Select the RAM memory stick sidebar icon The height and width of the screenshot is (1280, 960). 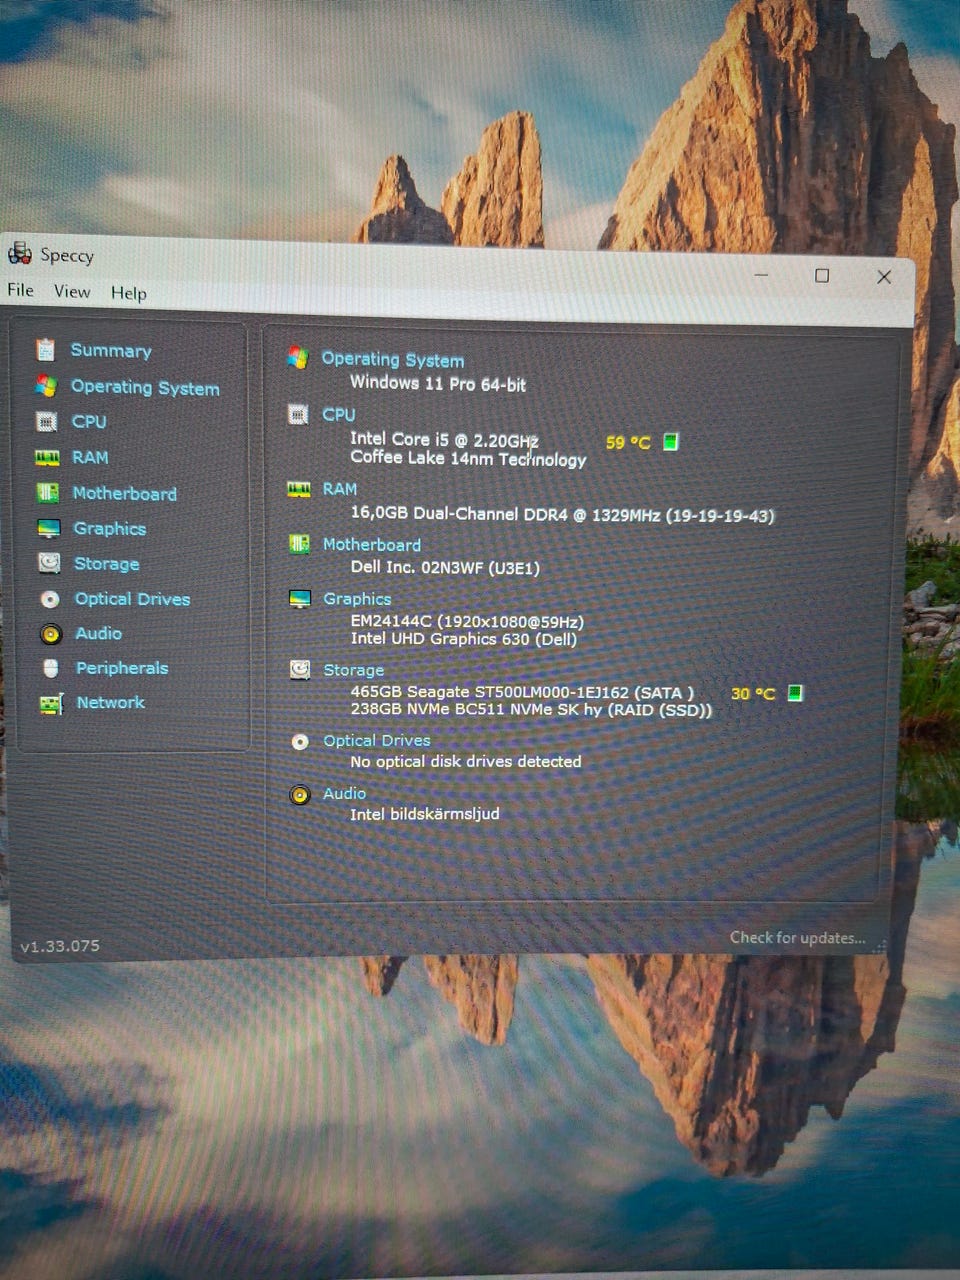pyautogui.click(x=47, y=458)
